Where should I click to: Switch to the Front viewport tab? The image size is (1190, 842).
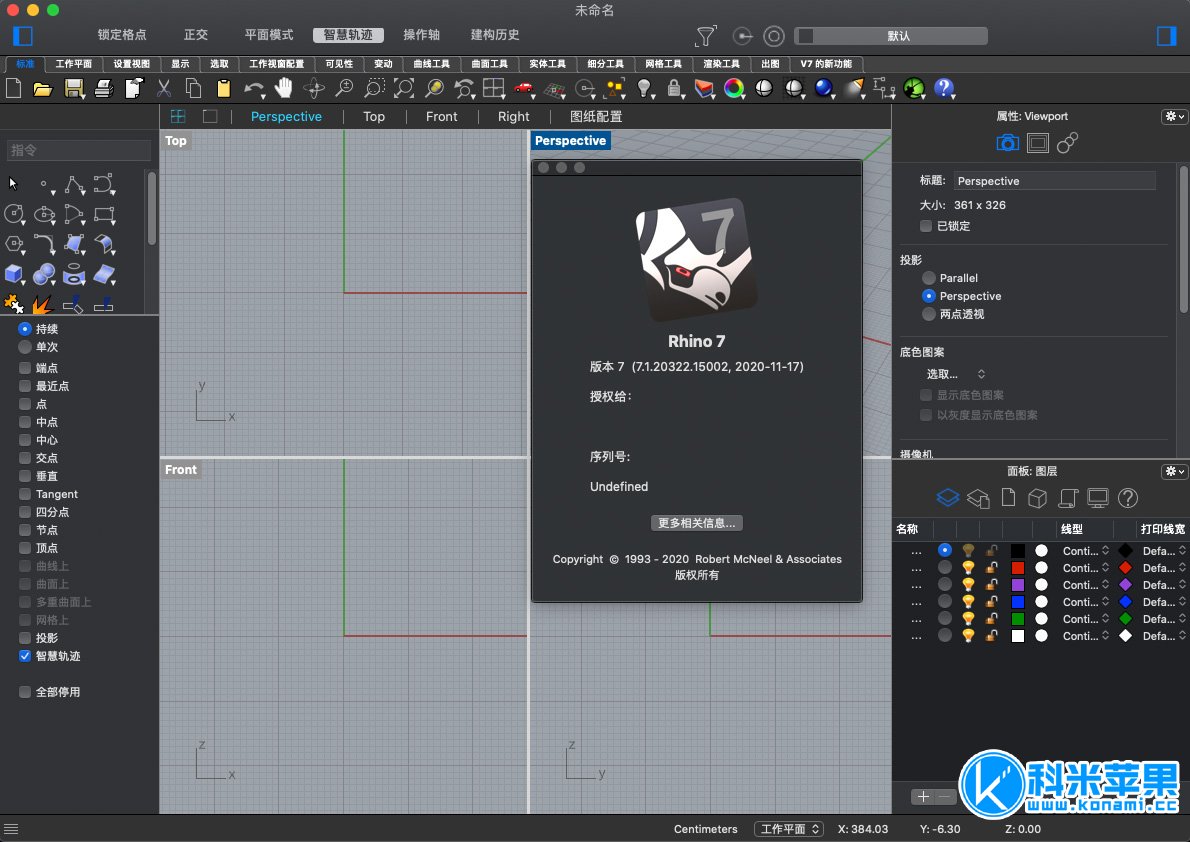point(441,116)
